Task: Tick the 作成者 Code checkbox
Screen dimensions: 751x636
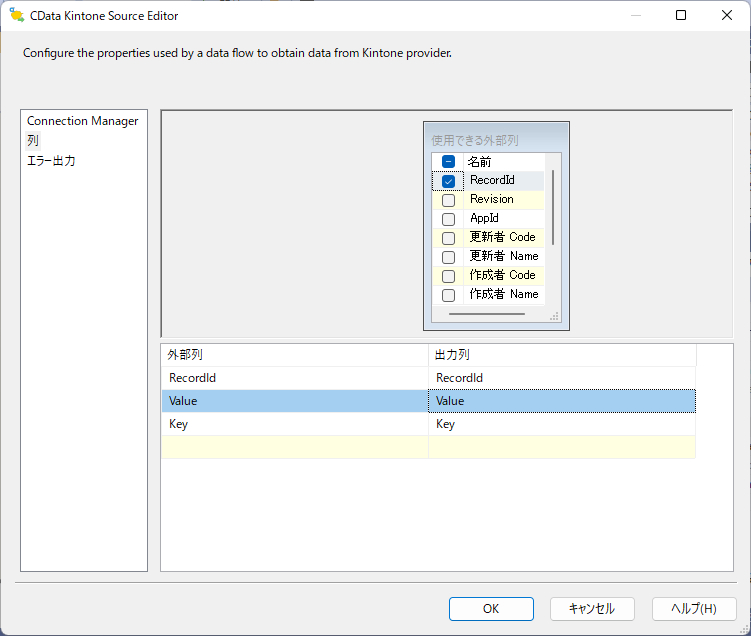Action: point(448,276)
